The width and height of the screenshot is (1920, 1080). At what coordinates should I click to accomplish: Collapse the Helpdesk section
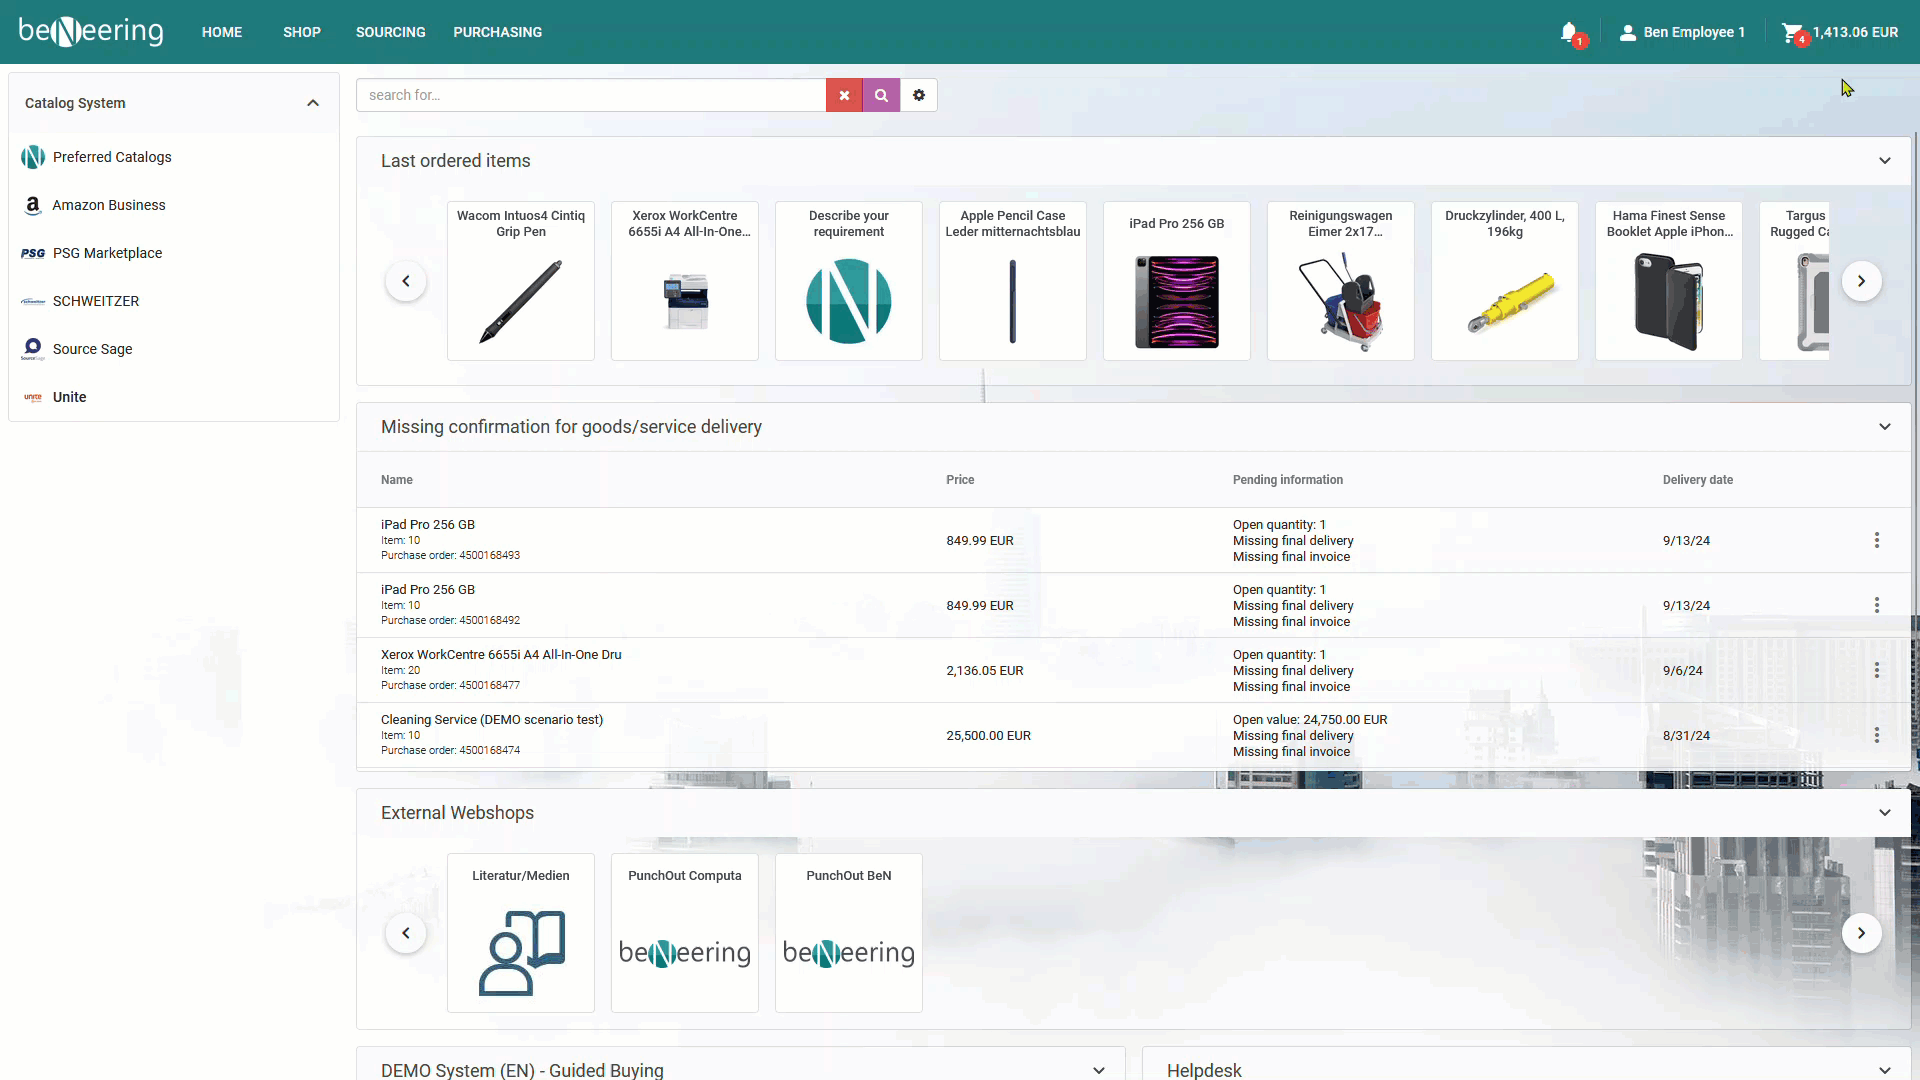tap(1885, 1070)
